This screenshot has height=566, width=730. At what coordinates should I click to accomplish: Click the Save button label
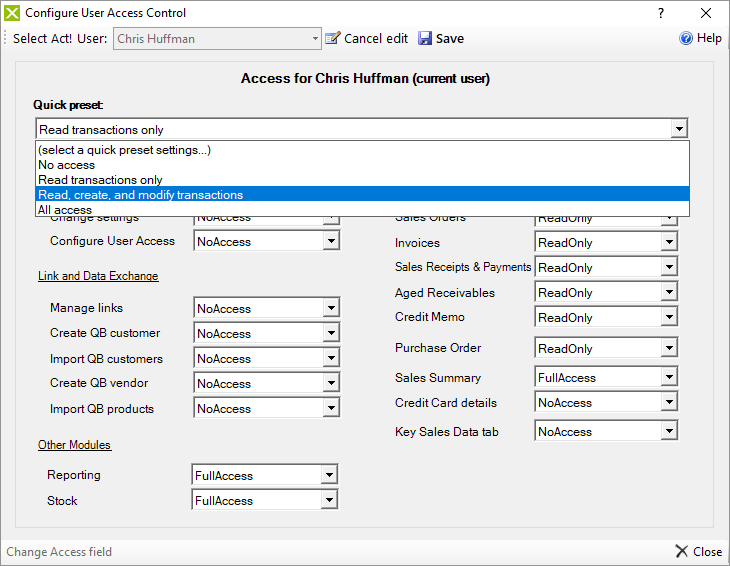point(450,39)
